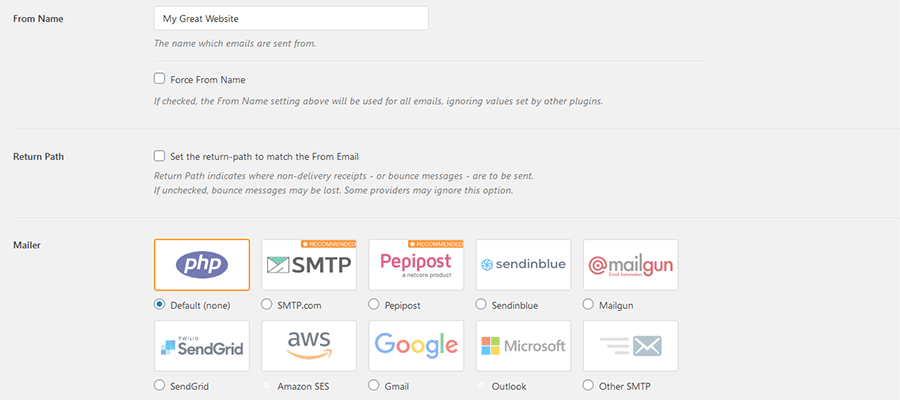Click the From Name text field

[x=291, y=19]
